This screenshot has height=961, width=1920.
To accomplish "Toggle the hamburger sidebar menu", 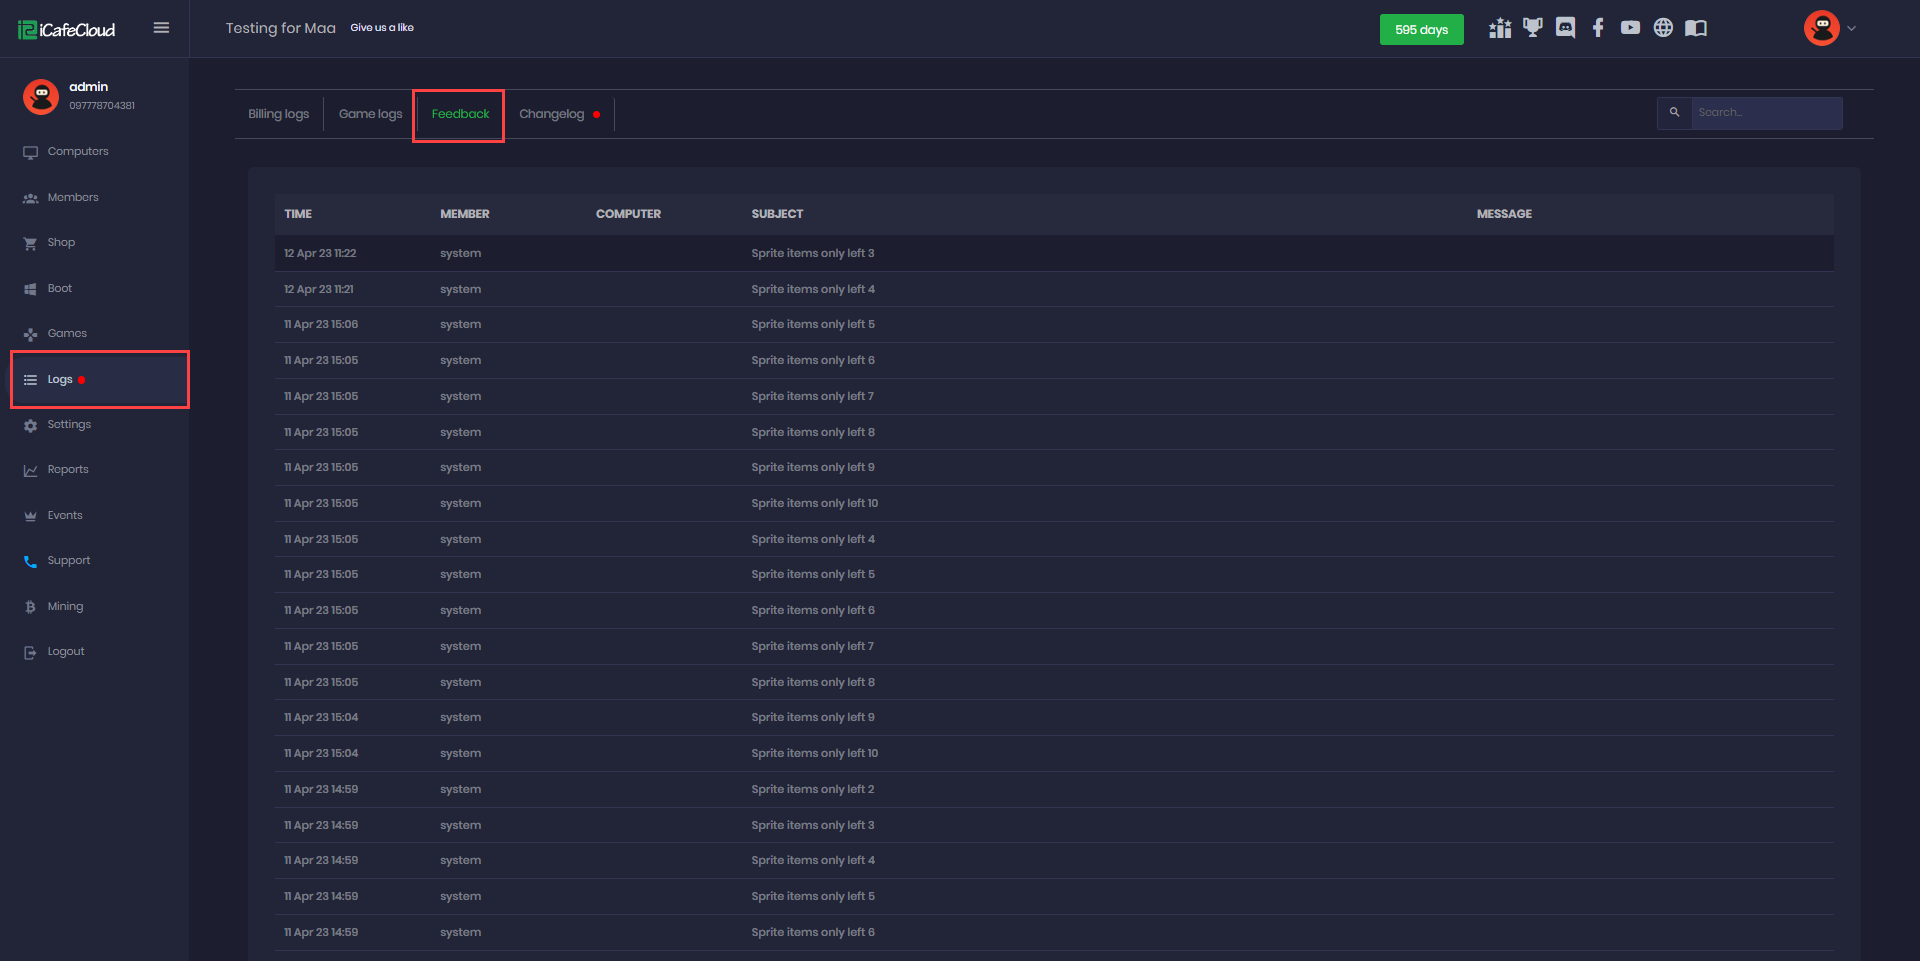I will pyautogui.click(x=161, y=28).
